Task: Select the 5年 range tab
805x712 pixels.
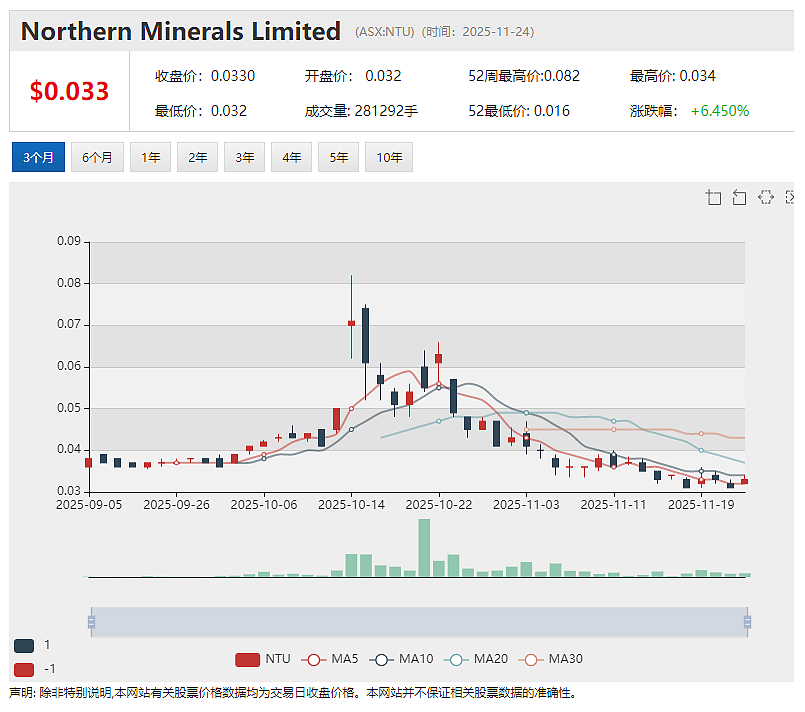Action: (338, 157)
